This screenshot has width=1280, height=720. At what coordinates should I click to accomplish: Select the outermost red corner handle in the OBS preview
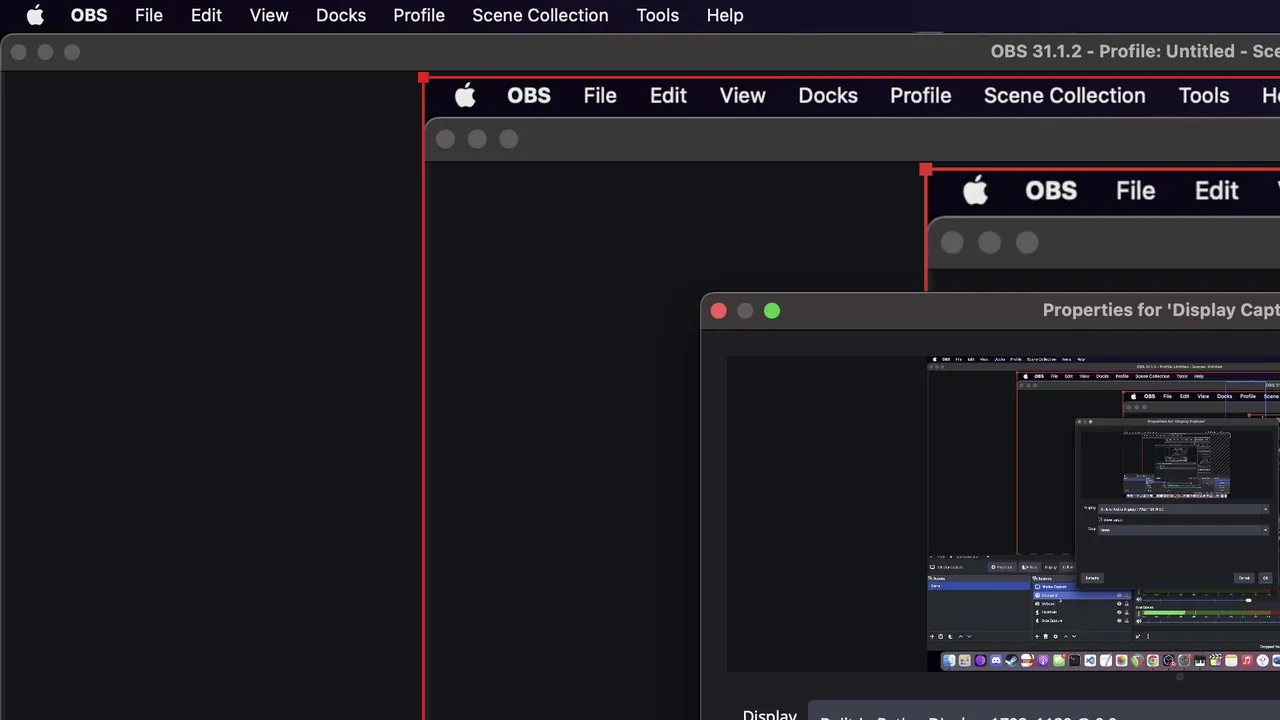[x=424, y=77]
